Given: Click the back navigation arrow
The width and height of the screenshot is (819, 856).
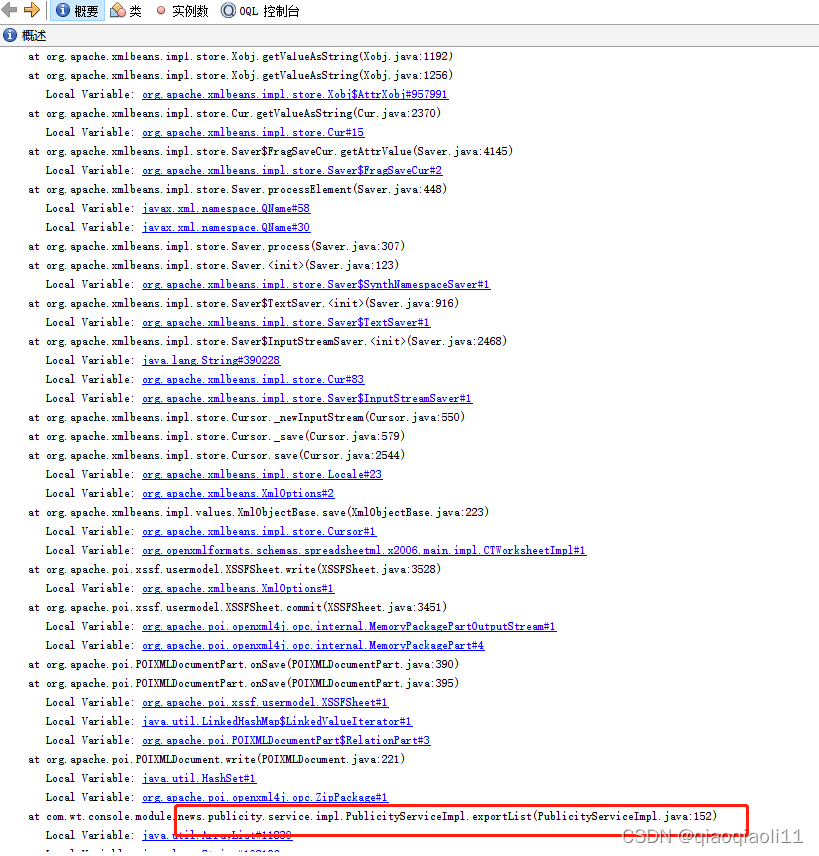Looking at the screenshot, I should tap(9, 9).
